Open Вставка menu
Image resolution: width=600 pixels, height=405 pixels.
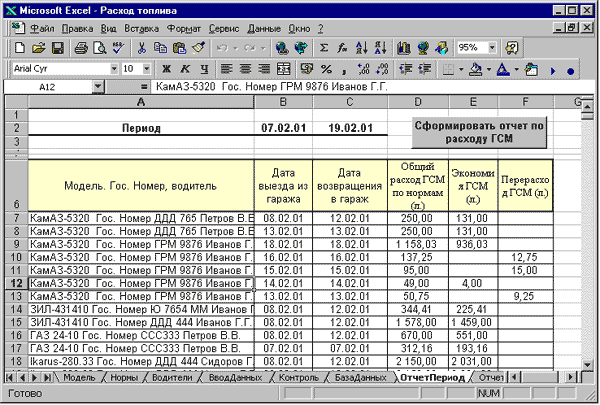pyautogui.click(x=141, y=29)
